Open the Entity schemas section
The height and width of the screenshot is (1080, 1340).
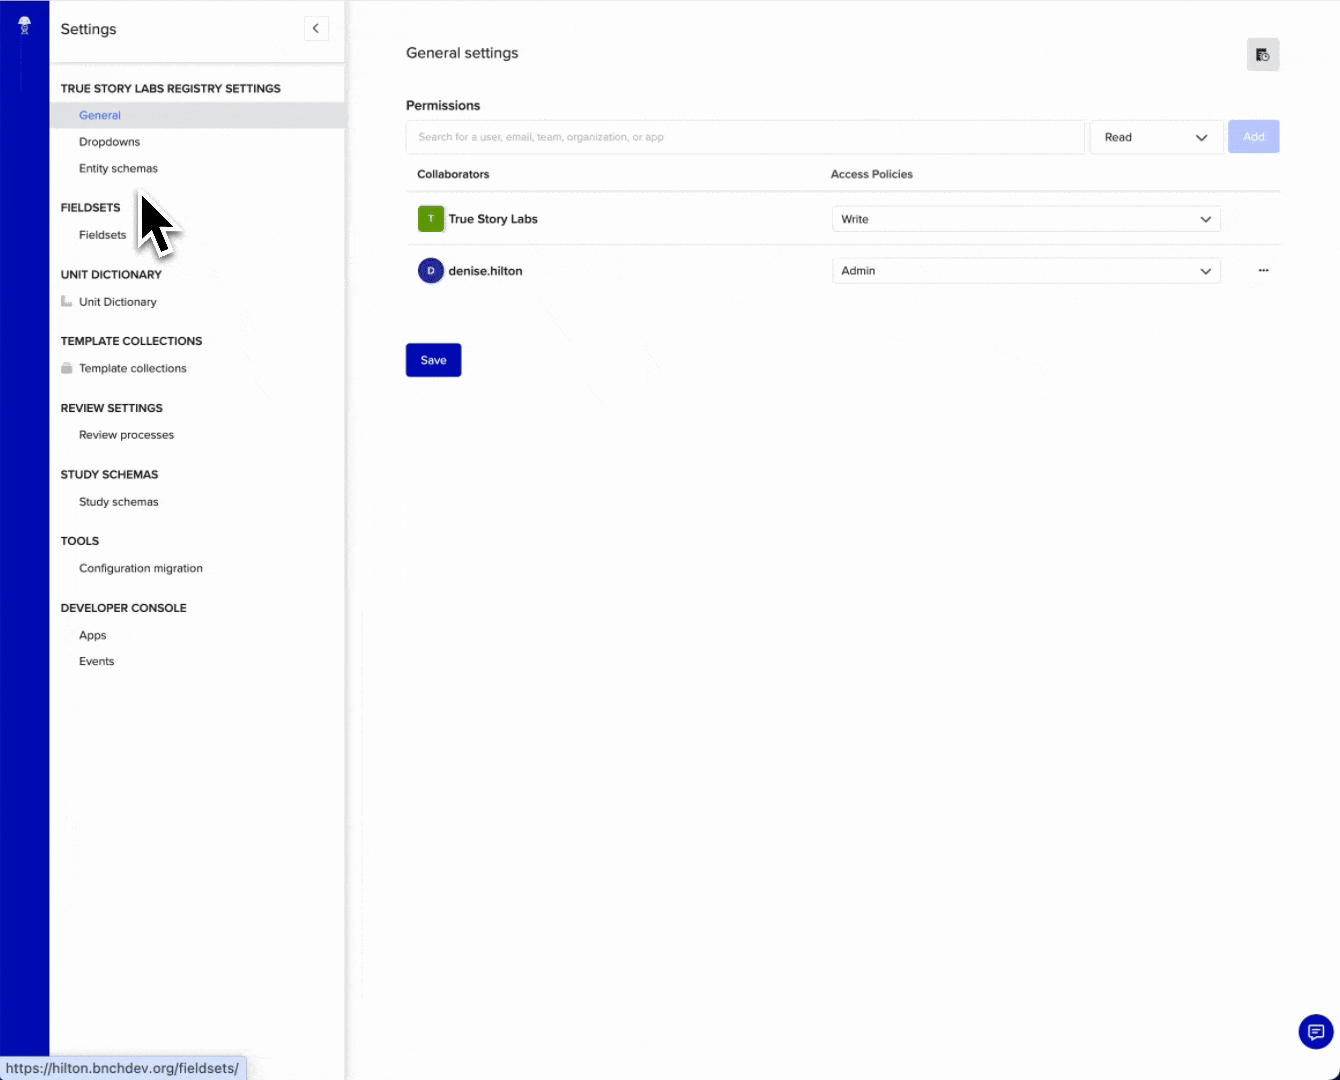click(118, 168)
